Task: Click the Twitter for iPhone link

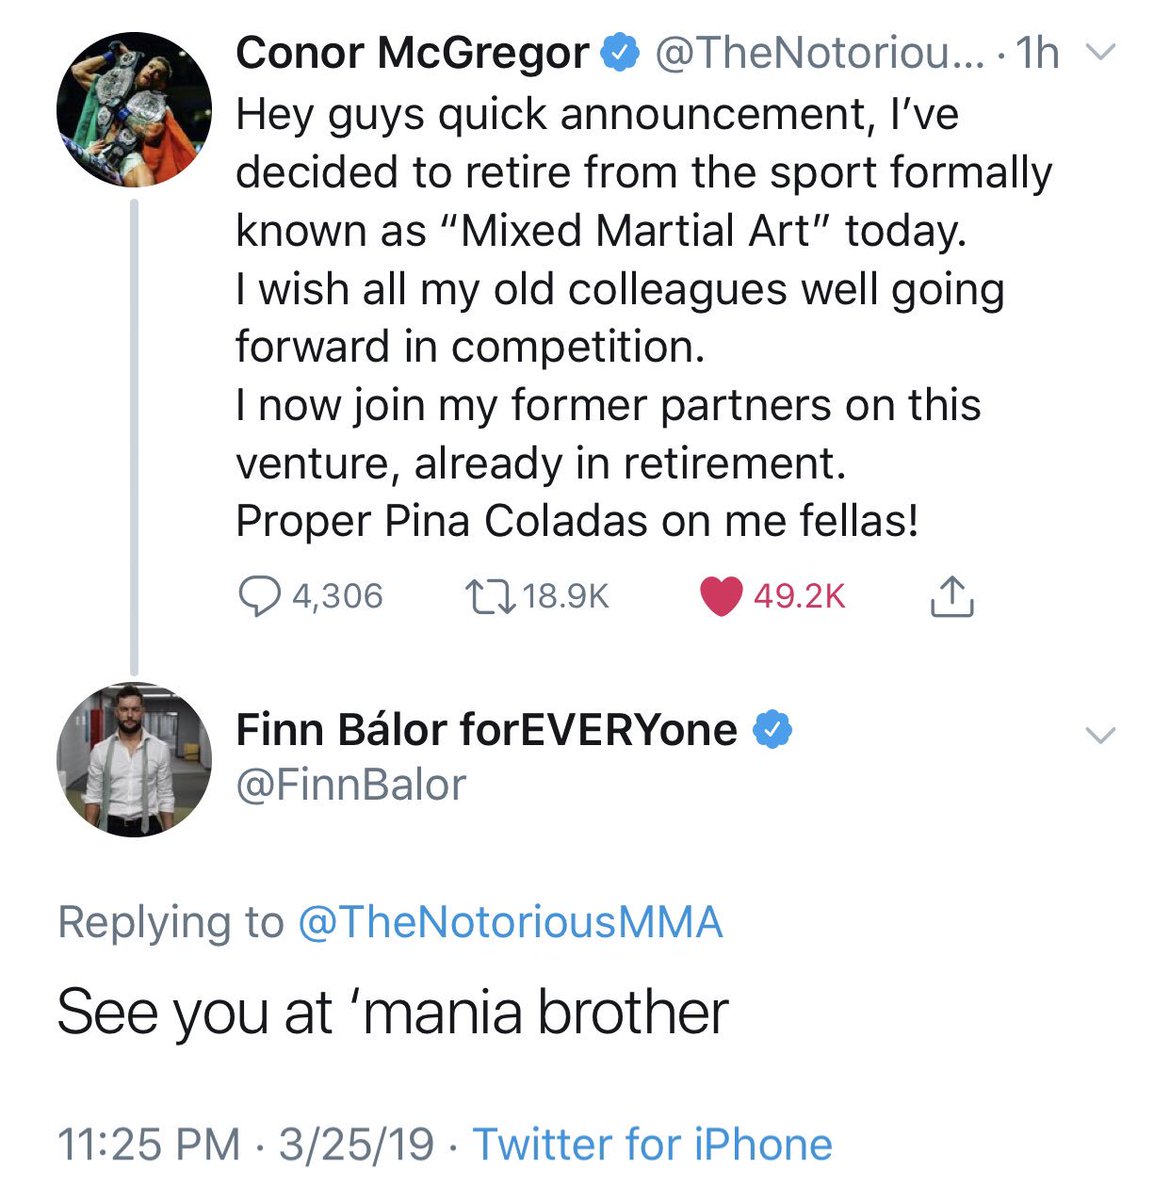Action: coord(652,1144)
